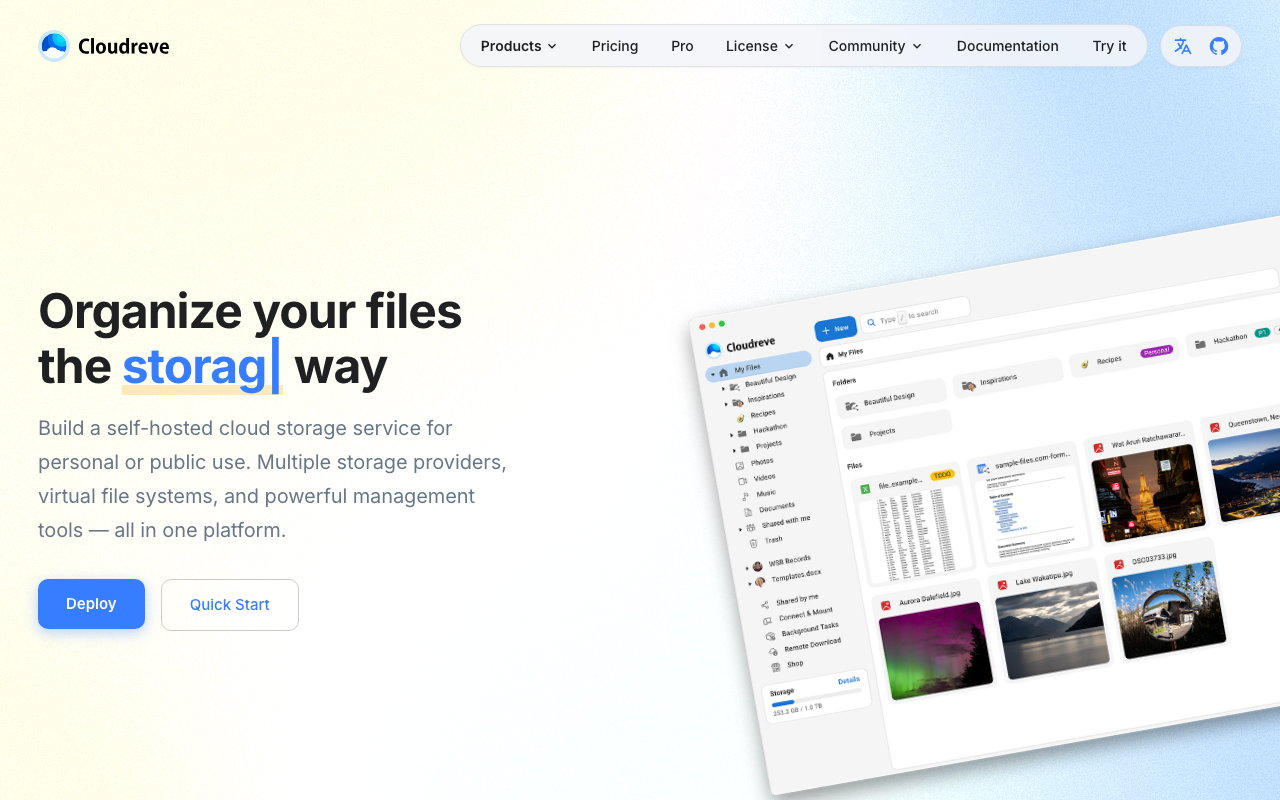This screenshot has height=800, width=1280.
Task: Expand the Community dropdown menu
Action: pyautogui.click(x=875, y=46)
